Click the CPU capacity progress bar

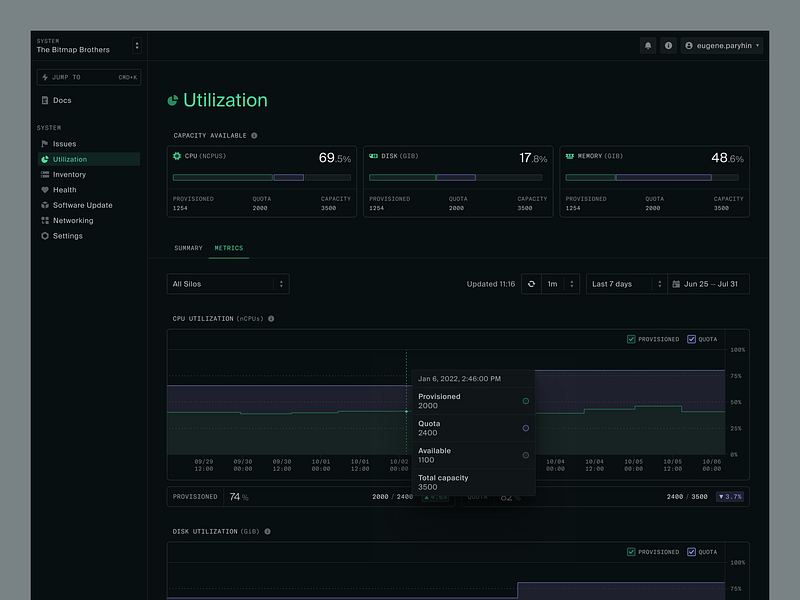[x=261, y=178]
